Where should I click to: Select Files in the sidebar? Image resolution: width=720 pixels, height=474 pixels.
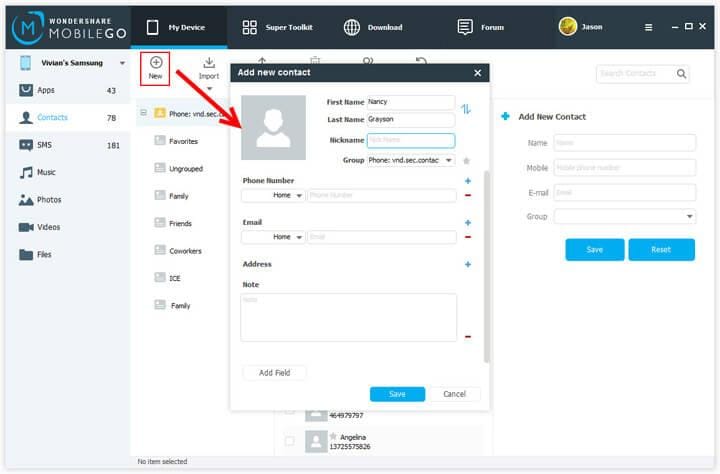pyautogui.click(x=68, y=254)
